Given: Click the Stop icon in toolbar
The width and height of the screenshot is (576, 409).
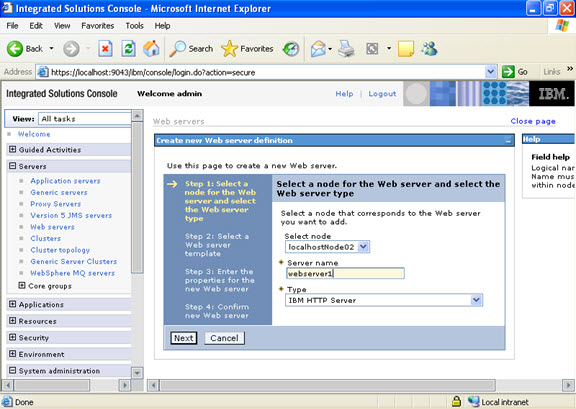Looking at the screenshot, I should (x=105, y=49).
